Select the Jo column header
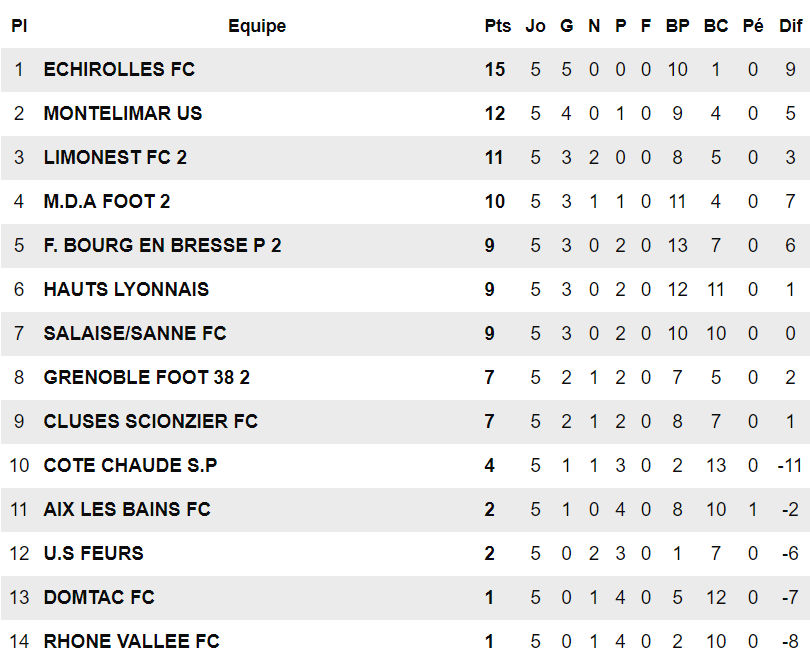Image resolution: width=810 pixels, height=667 pixels. [536, 27]
